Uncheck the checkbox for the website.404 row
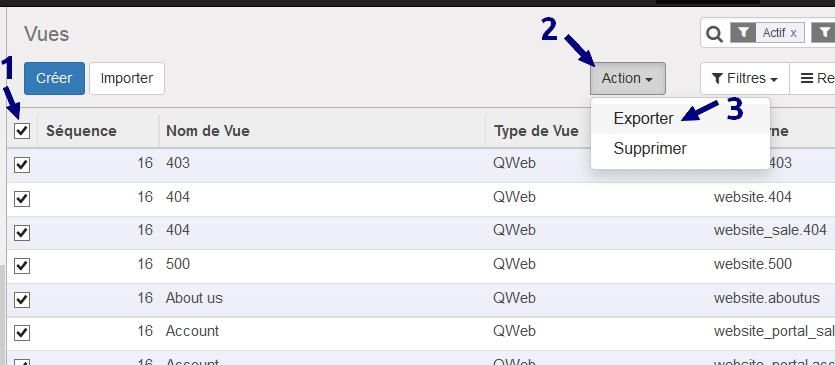The height and width of the screenshot is (365, 835). point(22,199)
